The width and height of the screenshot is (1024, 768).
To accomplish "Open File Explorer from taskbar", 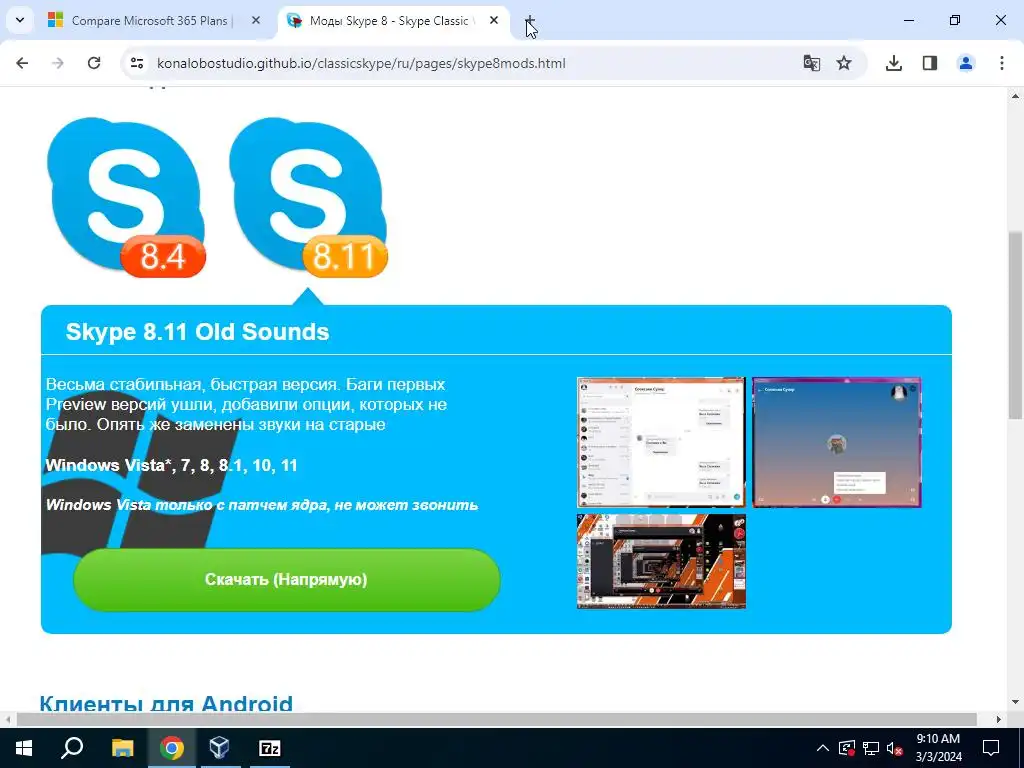I will [122, 748].
